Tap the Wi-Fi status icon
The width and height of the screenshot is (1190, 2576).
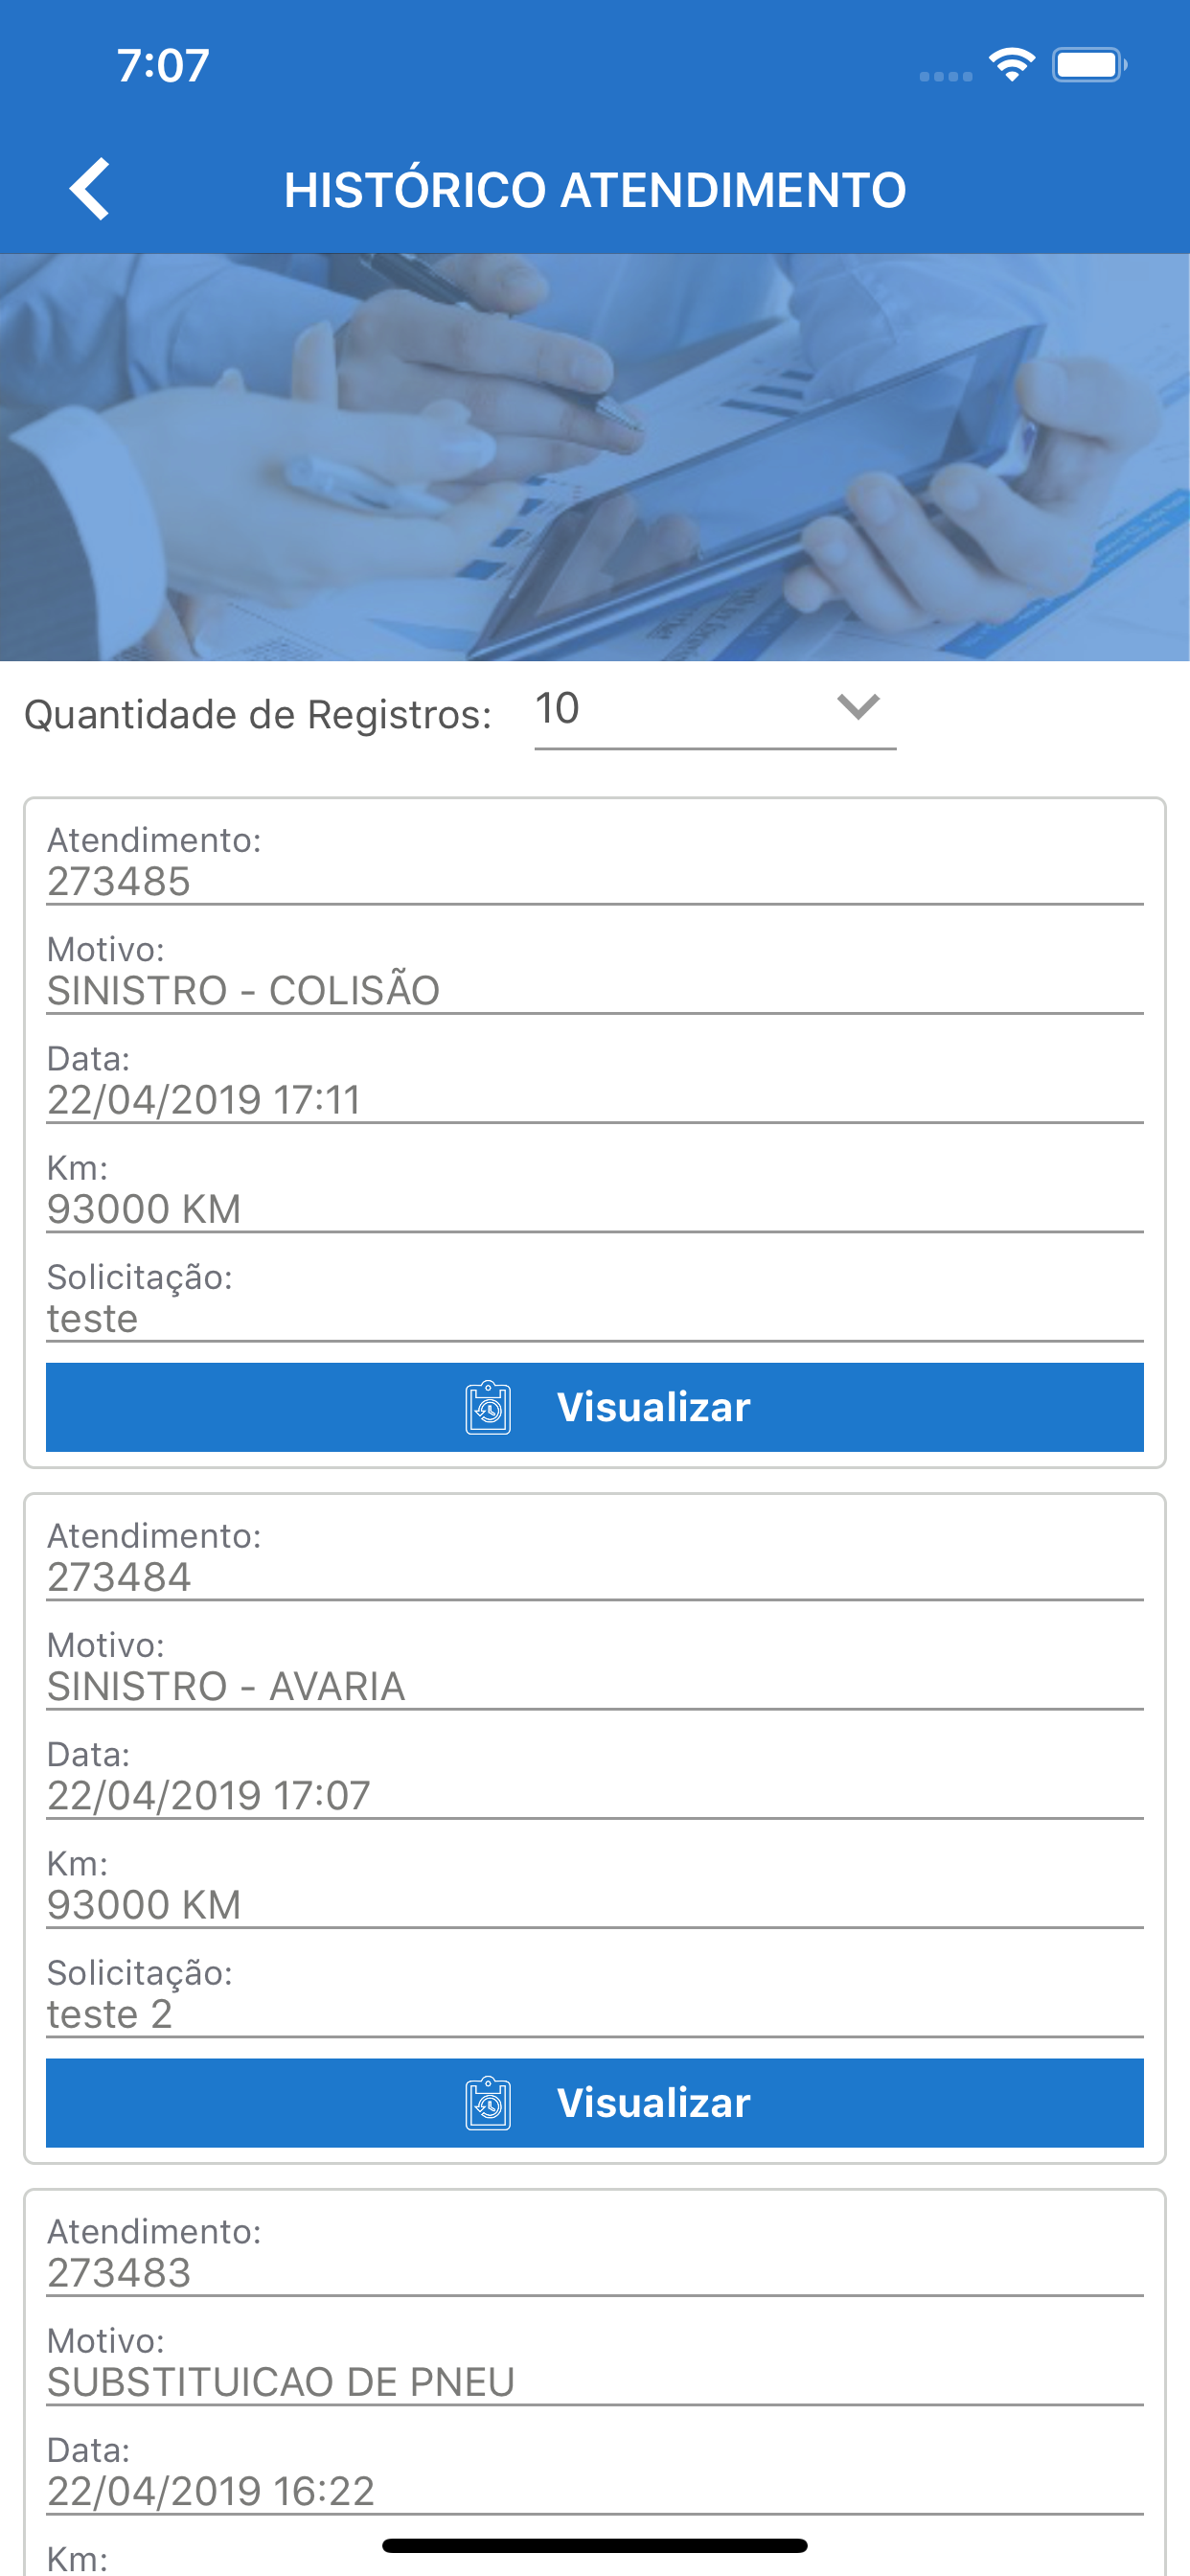[x=1011, y=65]
